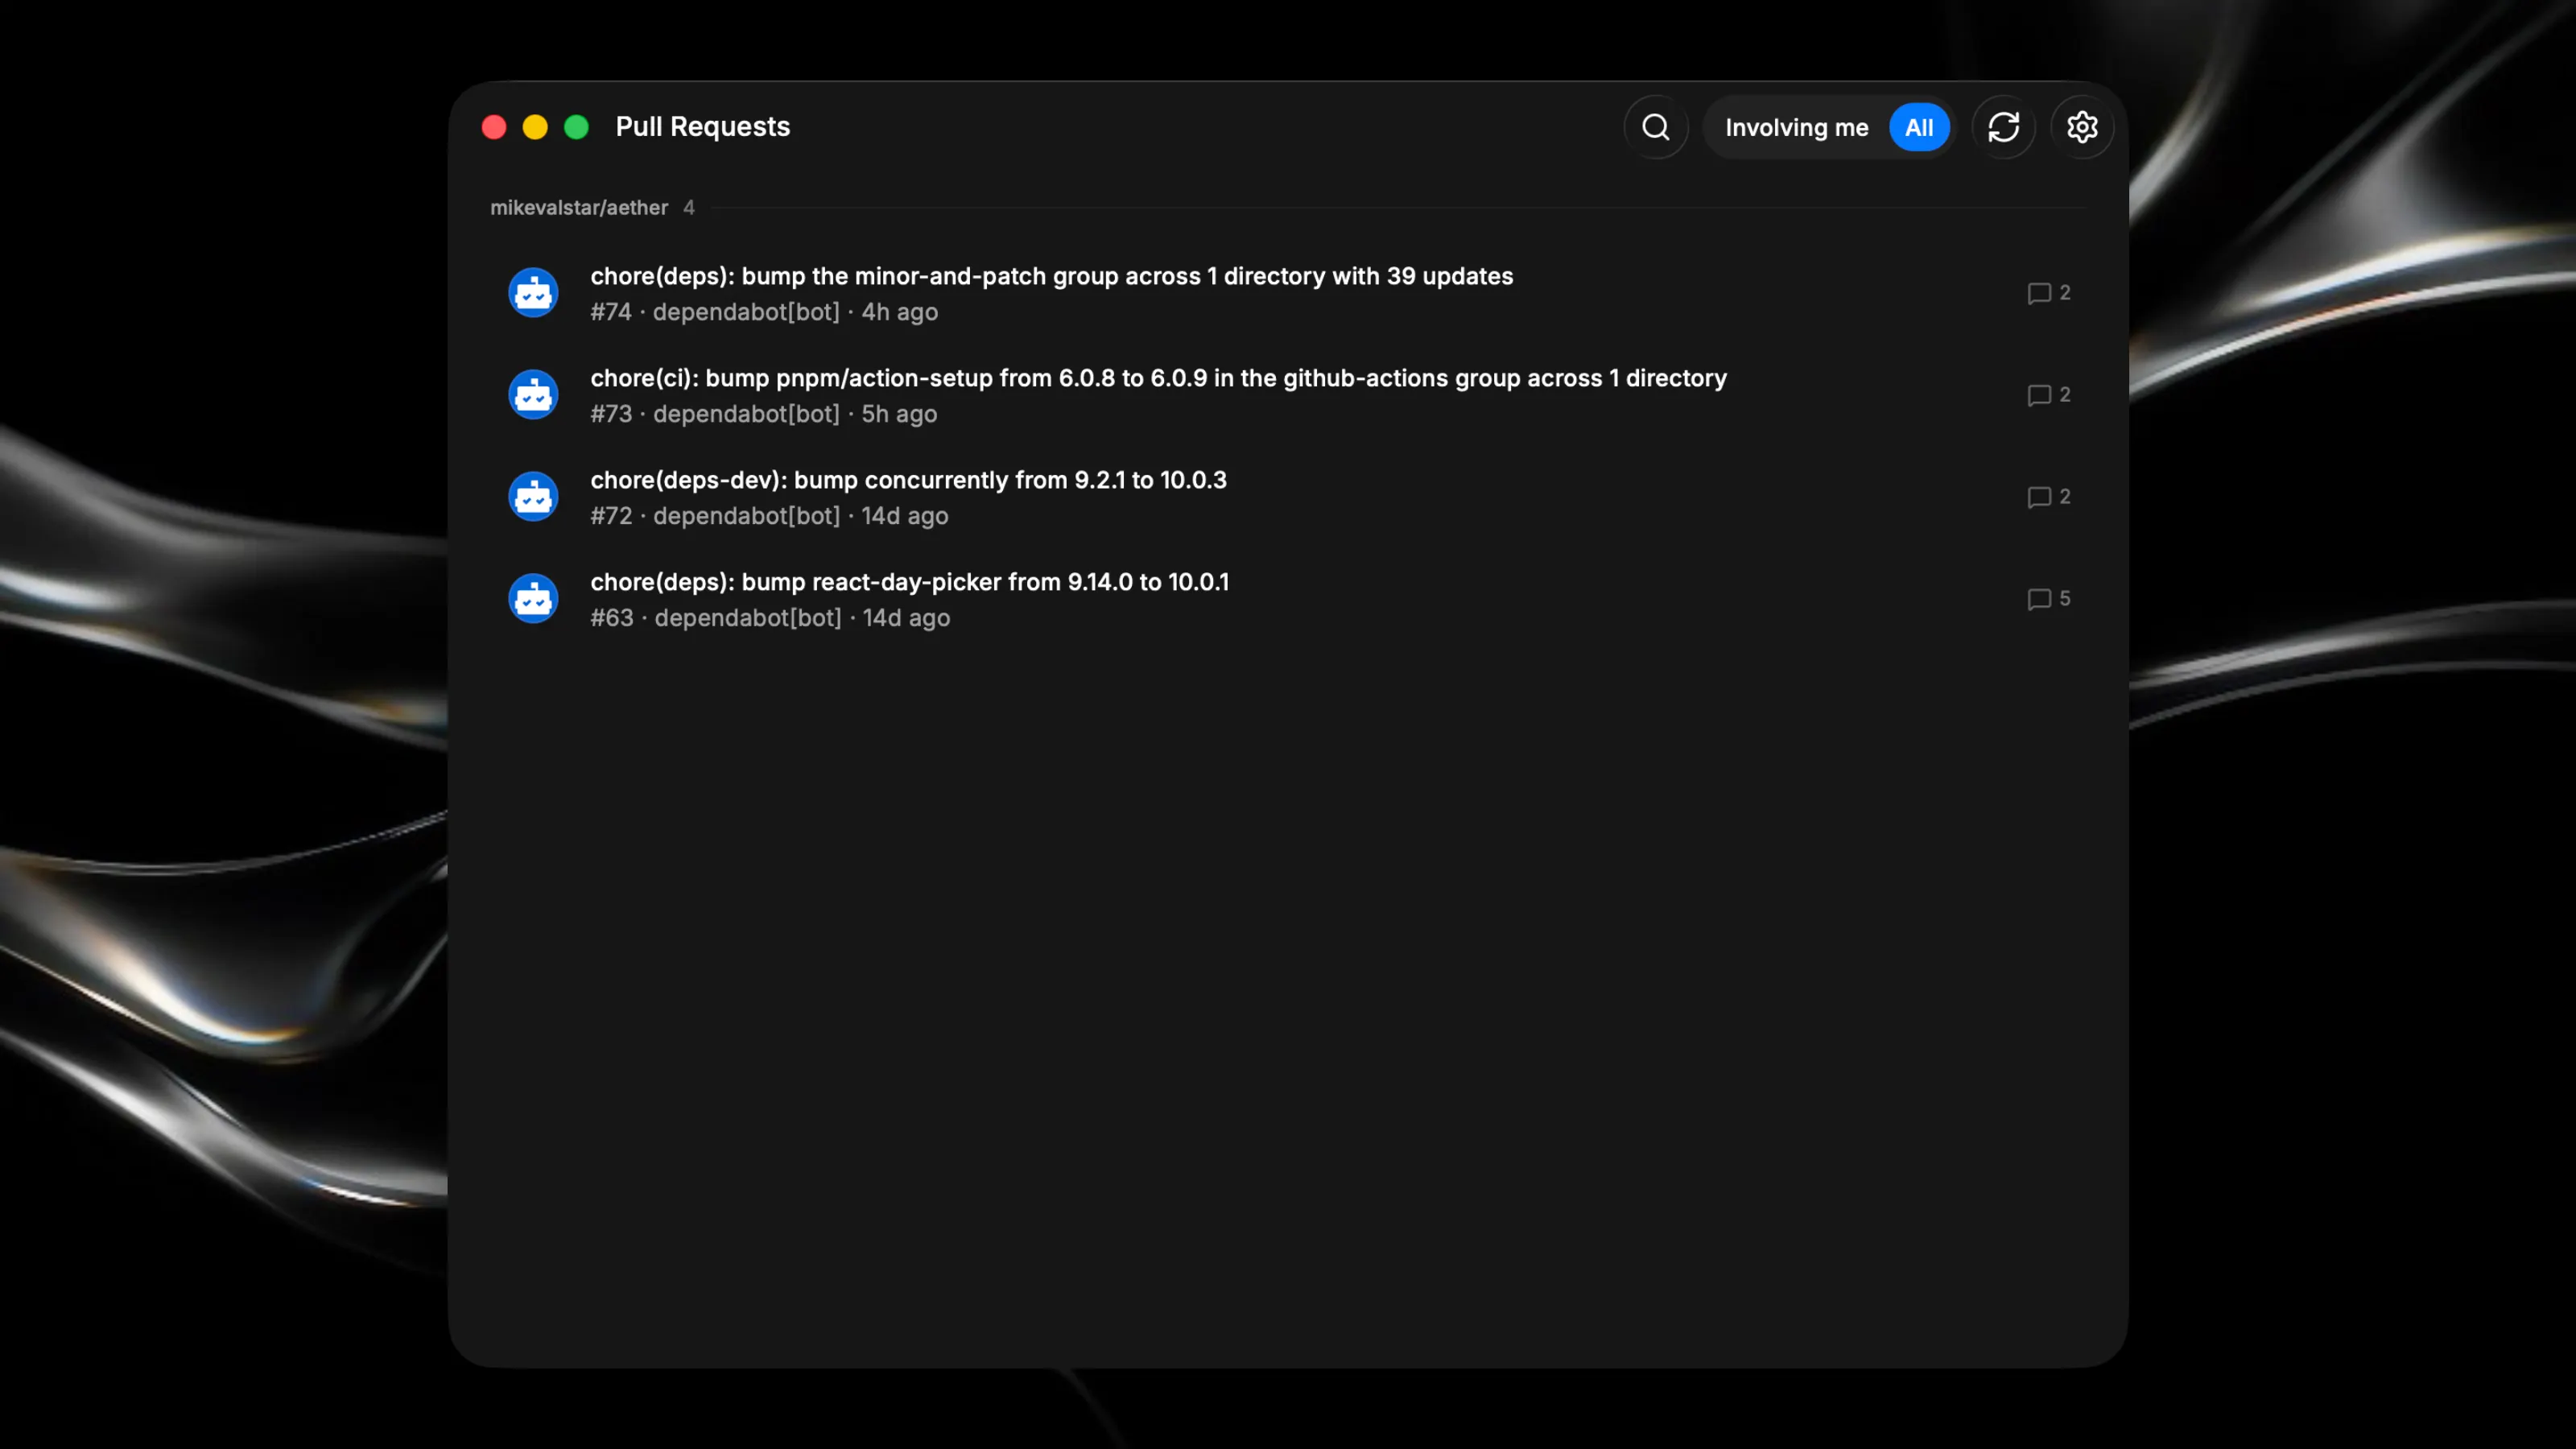Screen dimensions: 2576x1449
Task: Select the "All" filter option
Action: [1918, 127]
